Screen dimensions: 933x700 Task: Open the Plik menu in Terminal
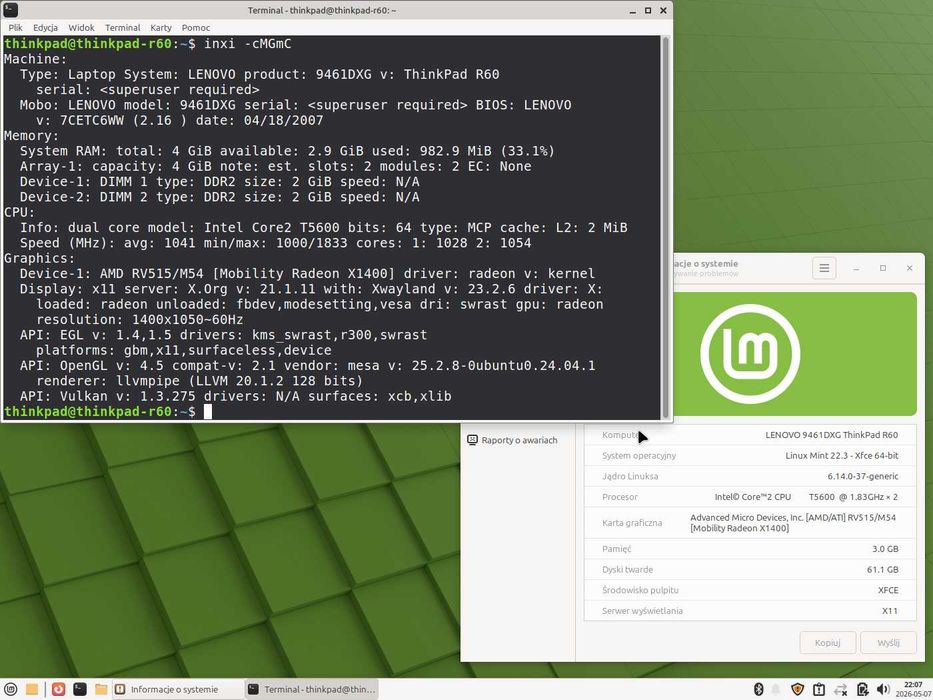(x=15, y=27)
